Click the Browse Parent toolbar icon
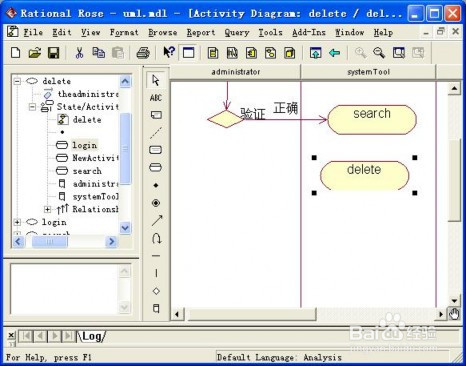The width and height of the screenshot is (466, 366). pos(315,53)
